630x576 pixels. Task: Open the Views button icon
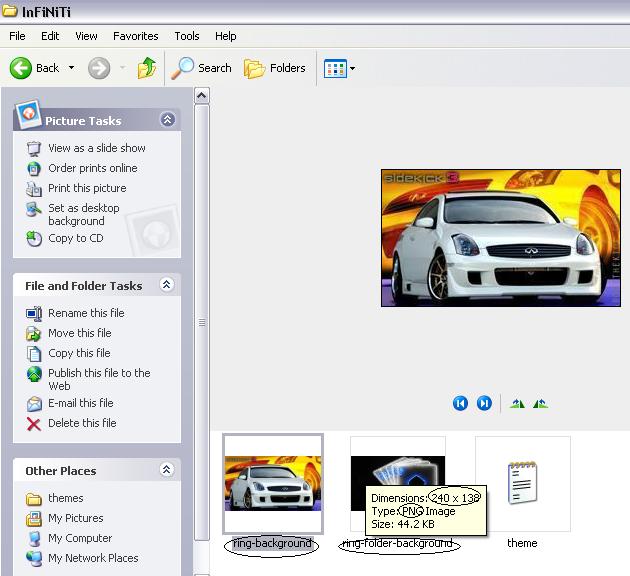[335, 68]
